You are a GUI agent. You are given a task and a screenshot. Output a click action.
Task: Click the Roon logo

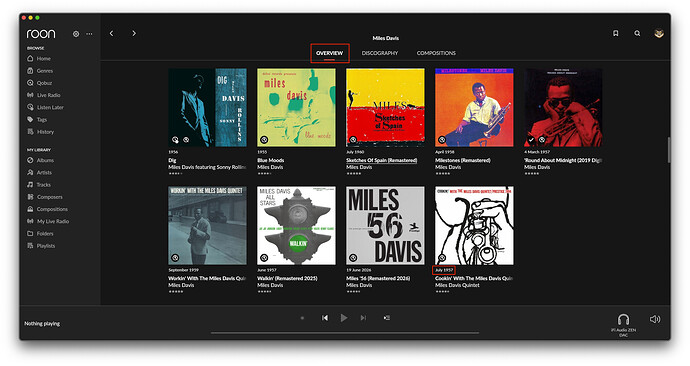tap(41, 34)
